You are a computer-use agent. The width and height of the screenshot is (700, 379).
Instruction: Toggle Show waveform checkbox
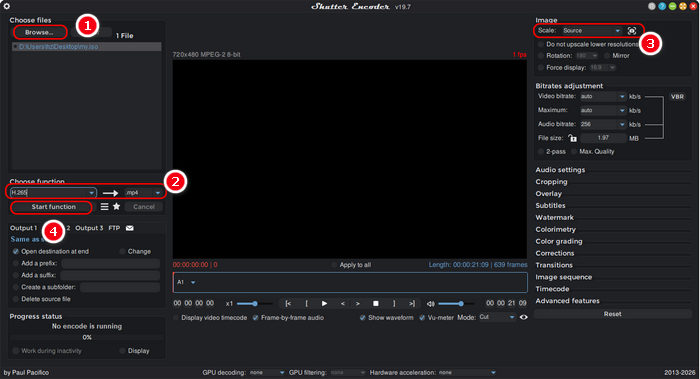pyautogui.click(x=363, y=318)
